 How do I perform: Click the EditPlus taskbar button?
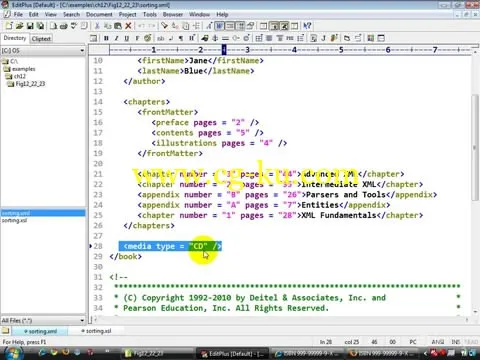pos(231,353)
